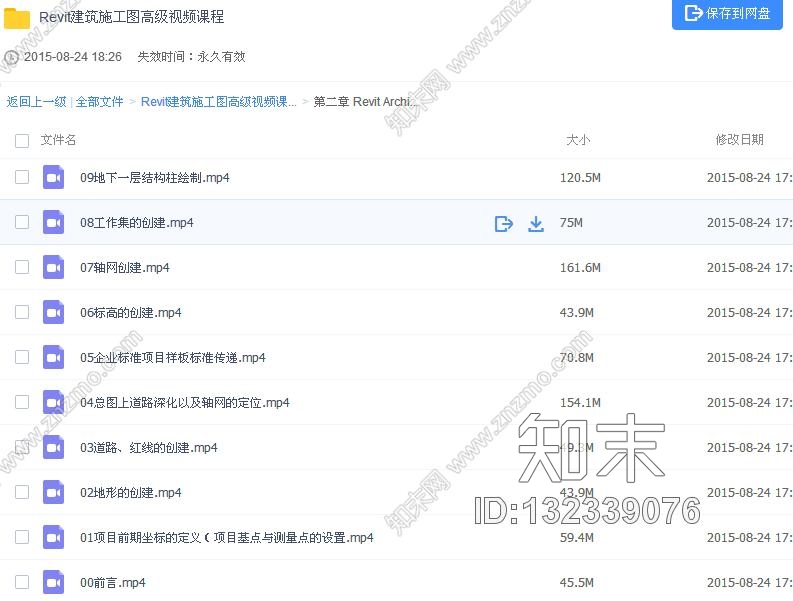The image size is (793, 601).
Task: Click the yellow folder icon beside course title
Action: pos(17,18)
